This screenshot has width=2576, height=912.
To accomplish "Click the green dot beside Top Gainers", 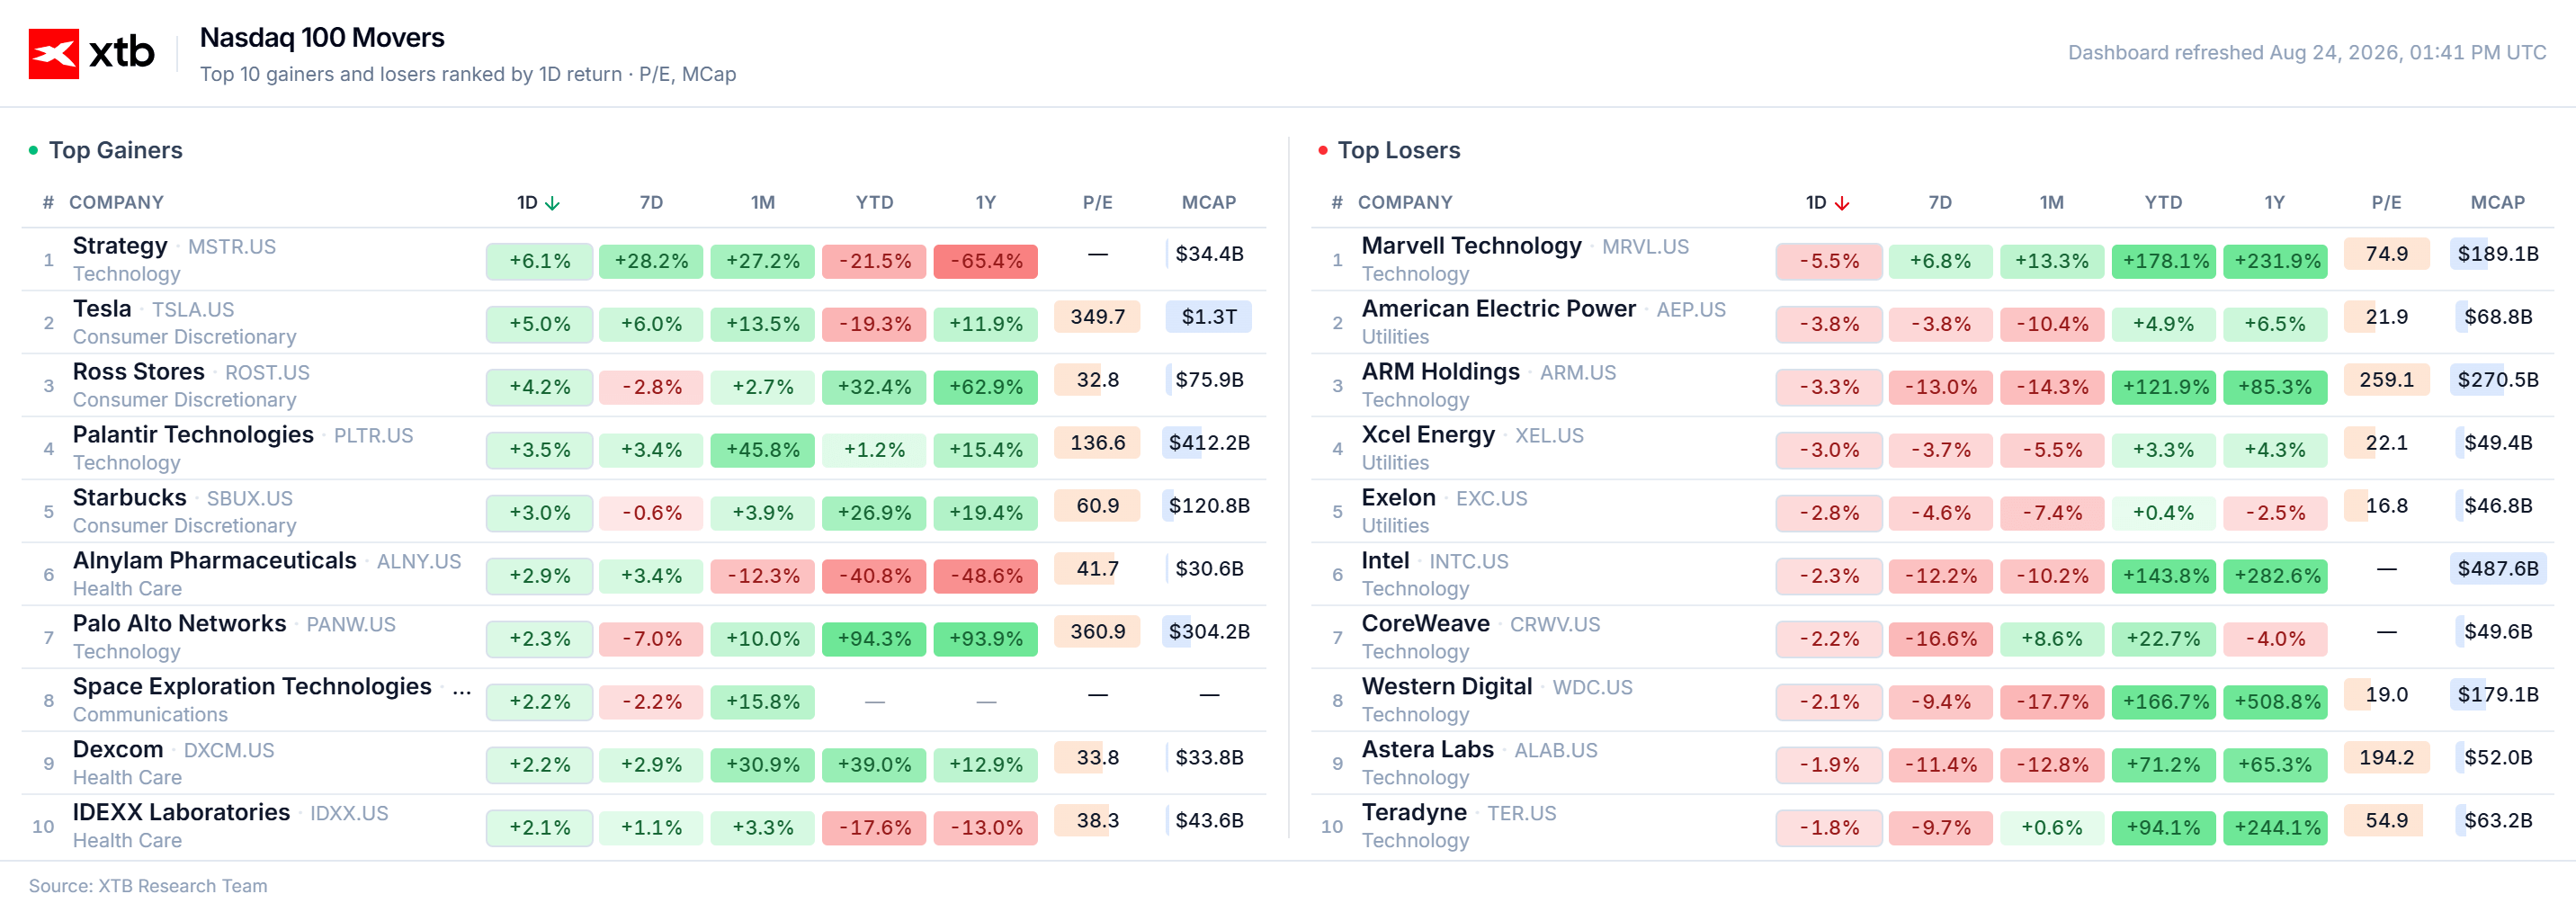I will click(x=33, y=150).
